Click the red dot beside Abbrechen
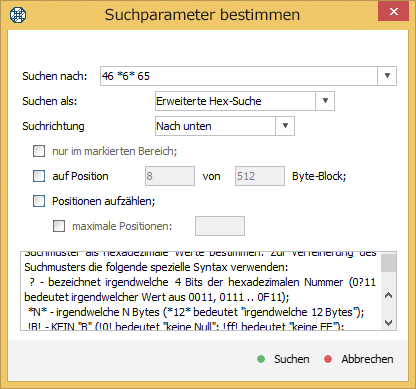This screenshot has width=416, height=389. click(x=328, y=359)
